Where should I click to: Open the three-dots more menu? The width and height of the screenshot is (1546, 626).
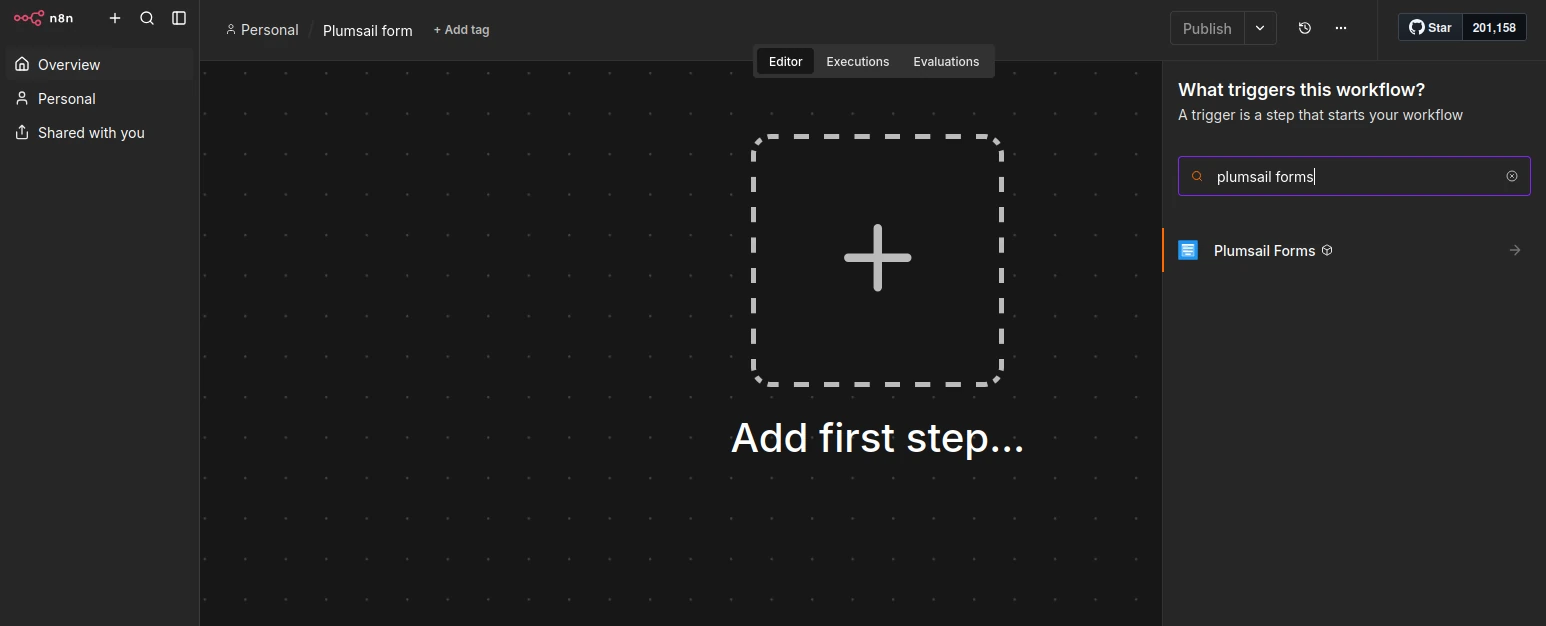click(1341, 28)
